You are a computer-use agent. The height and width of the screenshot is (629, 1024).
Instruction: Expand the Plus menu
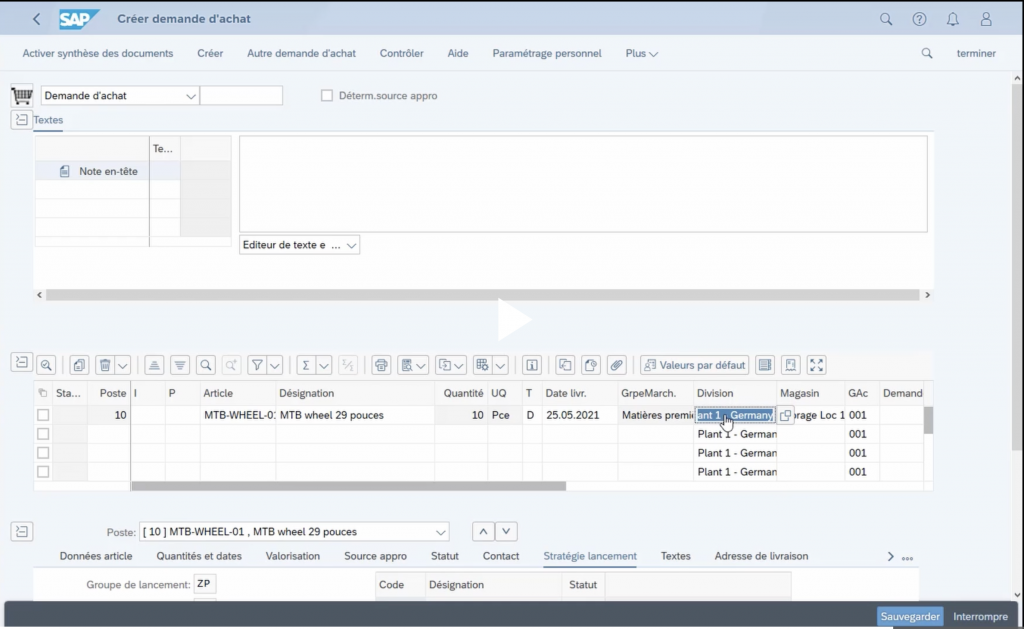641,53
